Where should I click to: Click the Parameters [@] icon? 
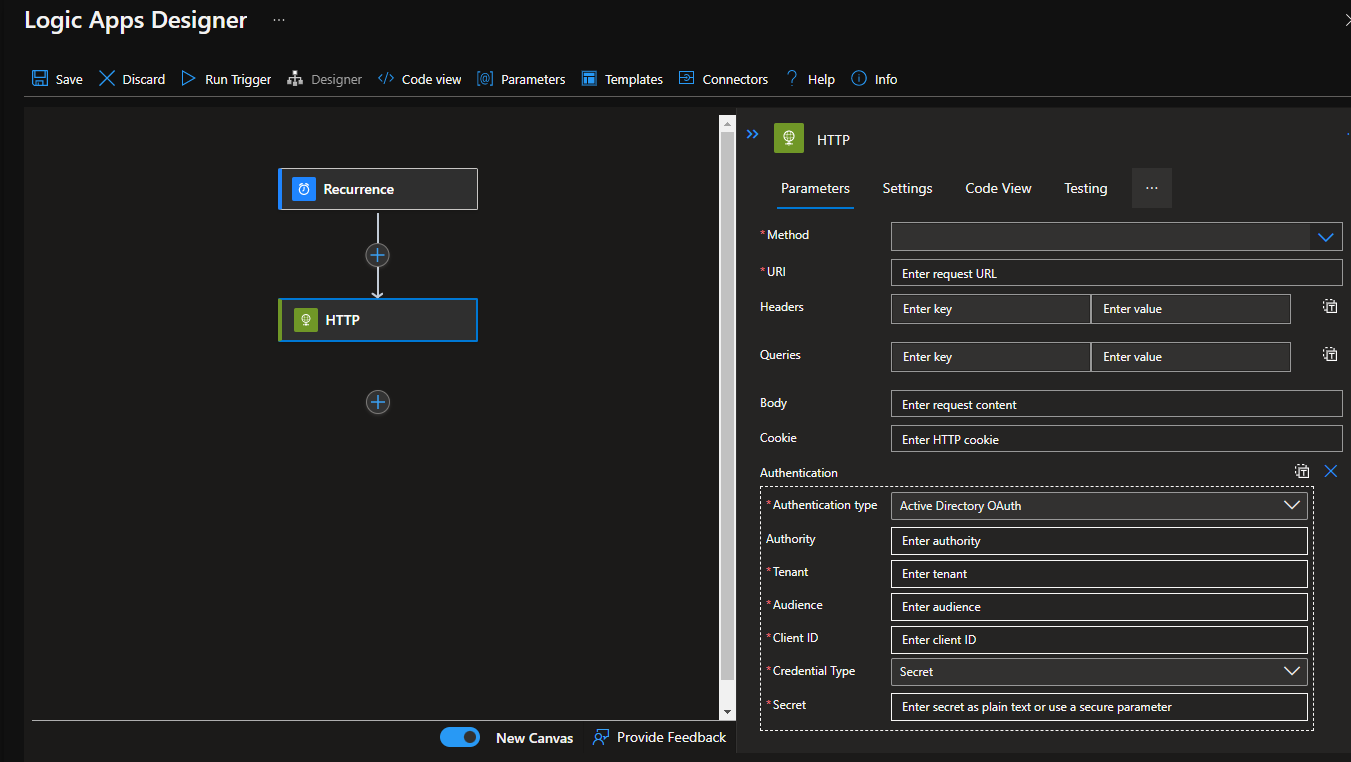[x=485, y=79]
